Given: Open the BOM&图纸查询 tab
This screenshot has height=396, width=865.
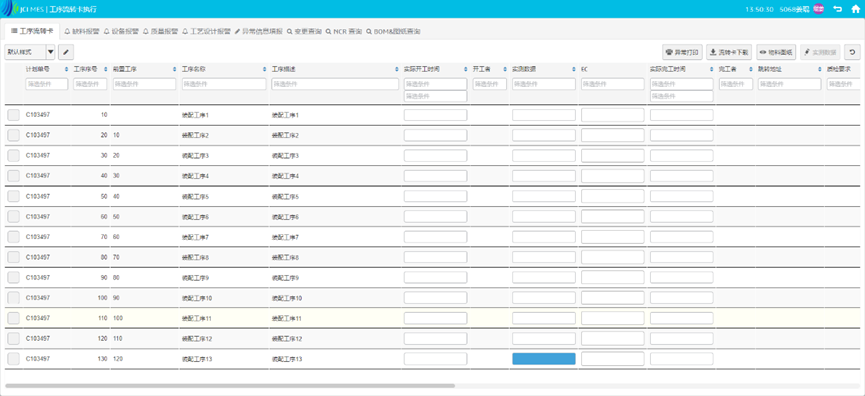Looking at the screenshot, I should point(393,32).
